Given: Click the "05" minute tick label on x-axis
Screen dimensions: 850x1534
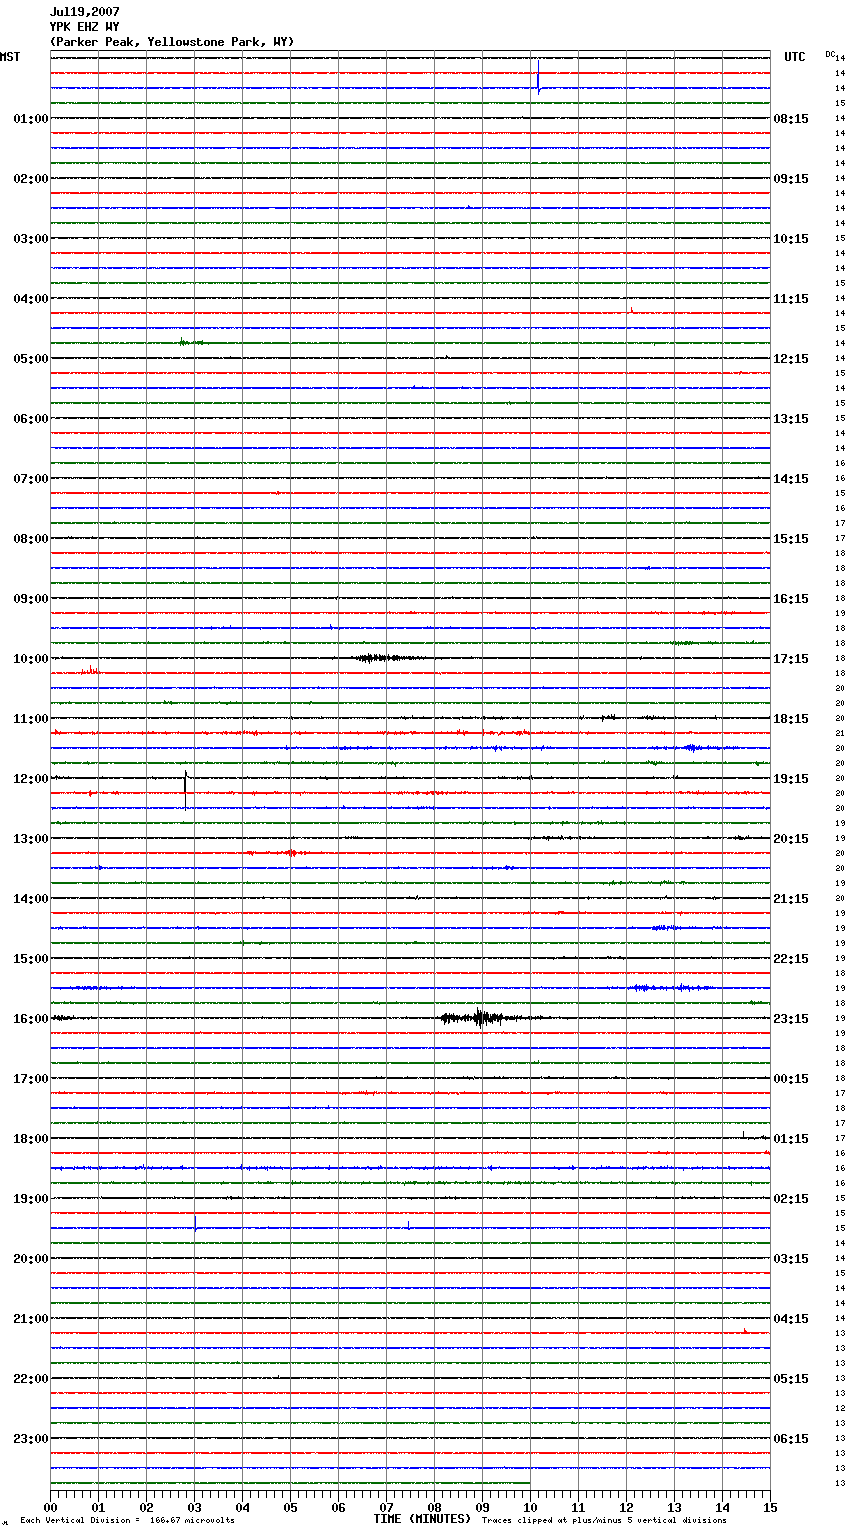Looking at the screenshot, I should pyautogui.click(x=291, y=1507).
